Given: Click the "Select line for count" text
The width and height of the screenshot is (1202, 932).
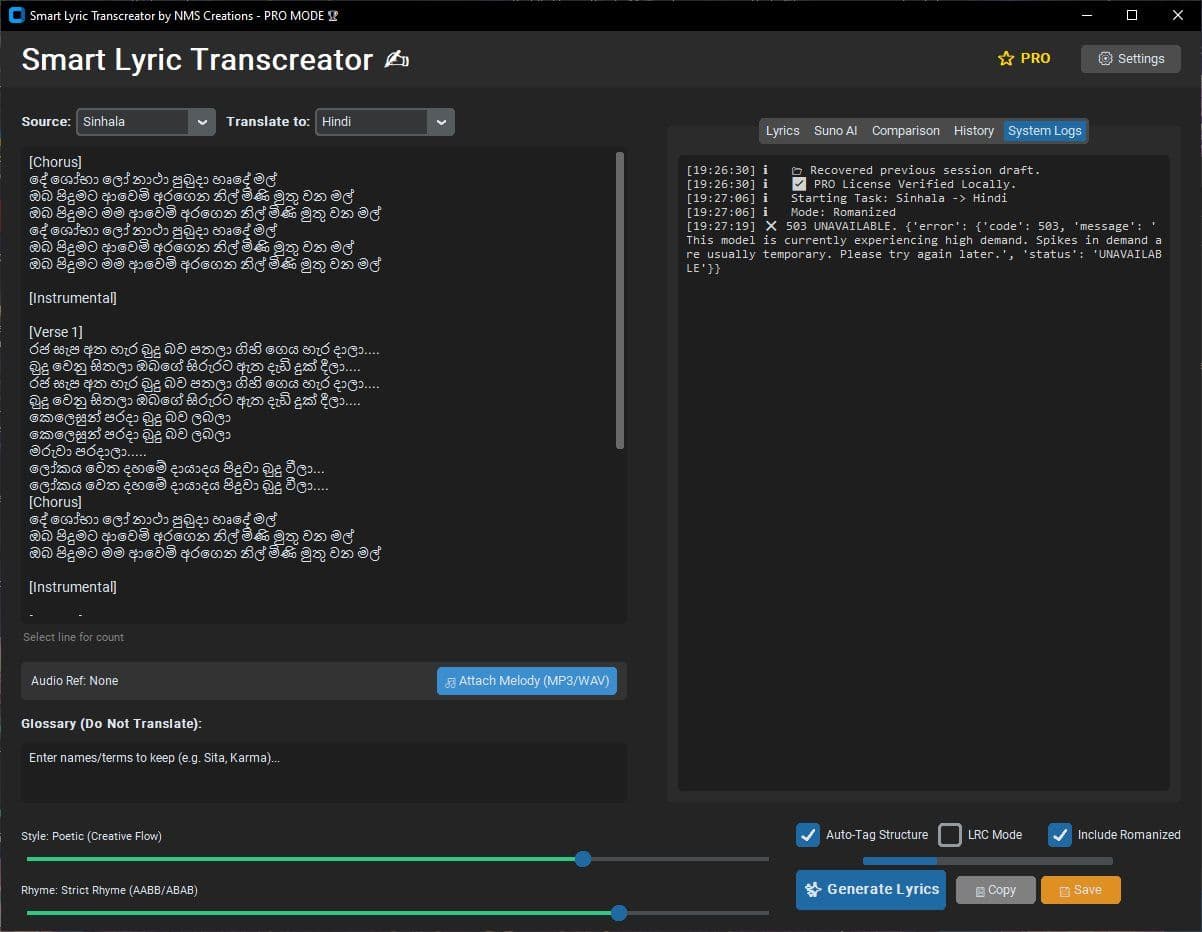Looking at the screenshot, I should click(74, 637).
